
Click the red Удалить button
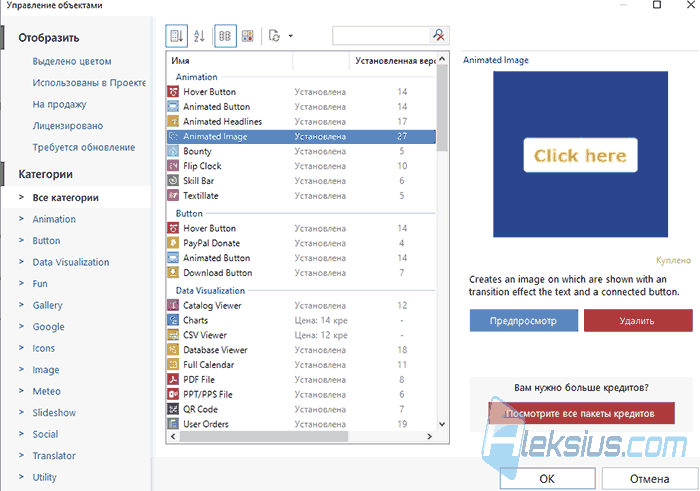(x=638, y=320)
